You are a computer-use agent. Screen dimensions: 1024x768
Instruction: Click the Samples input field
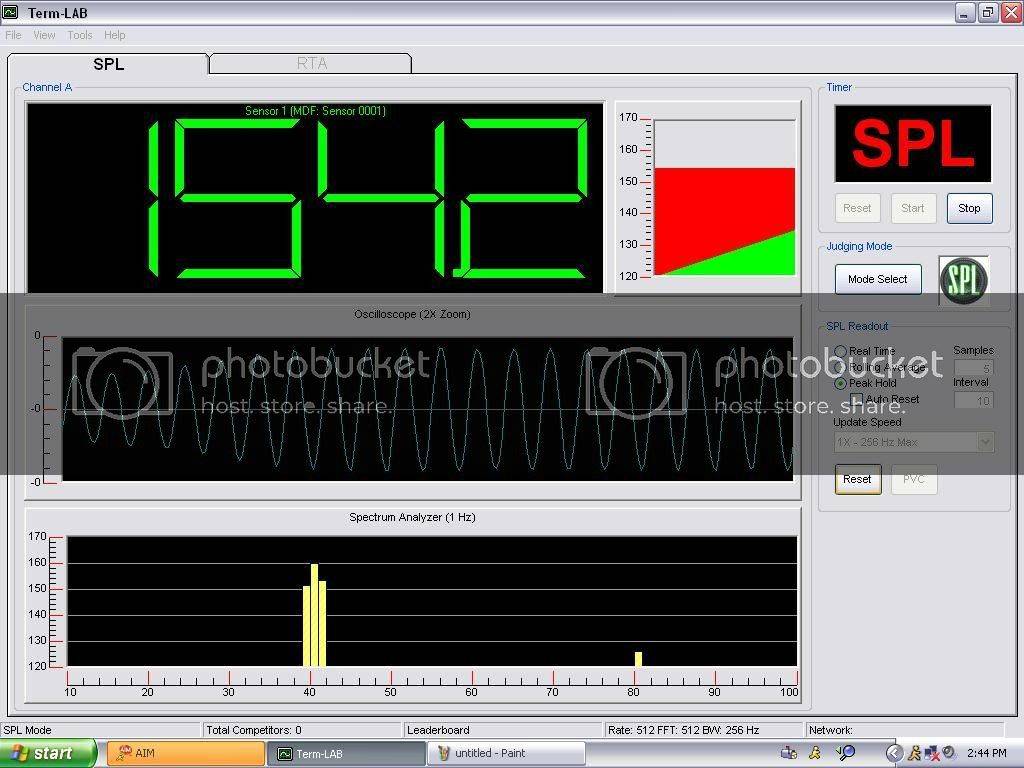974,368
